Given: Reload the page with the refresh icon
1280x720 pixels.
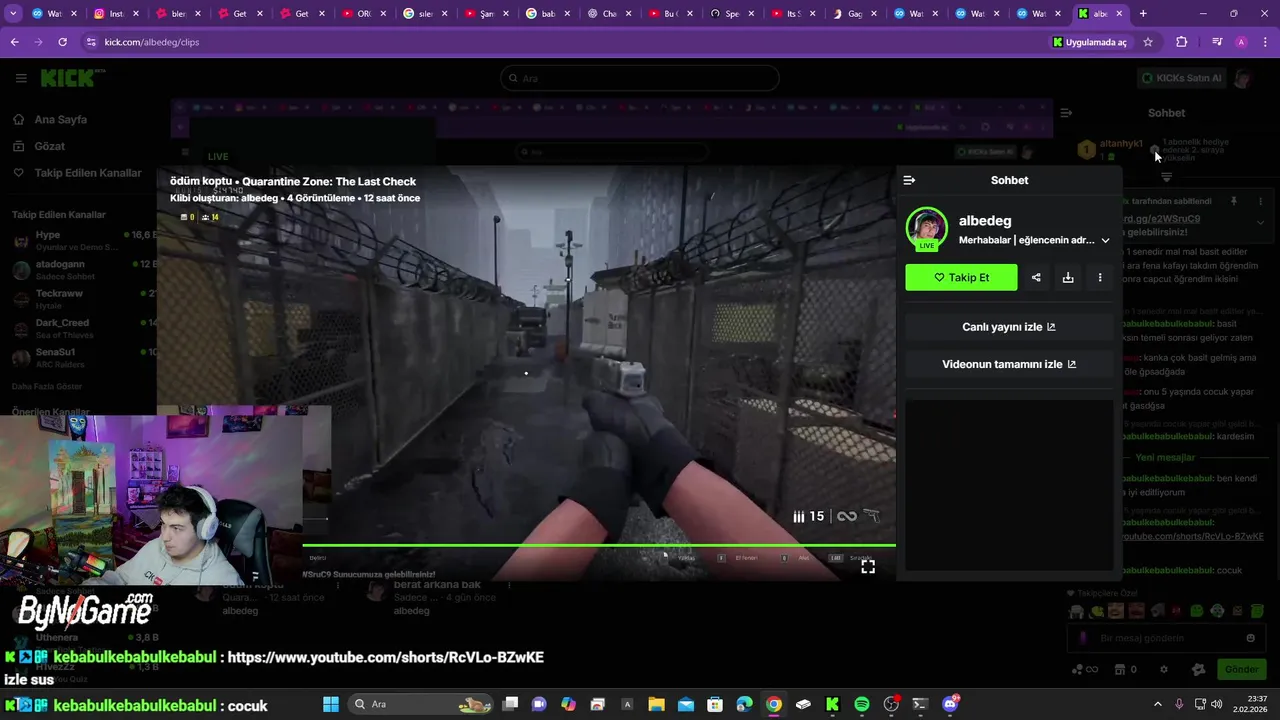Looking at the screenshot, I should [62, 42].
